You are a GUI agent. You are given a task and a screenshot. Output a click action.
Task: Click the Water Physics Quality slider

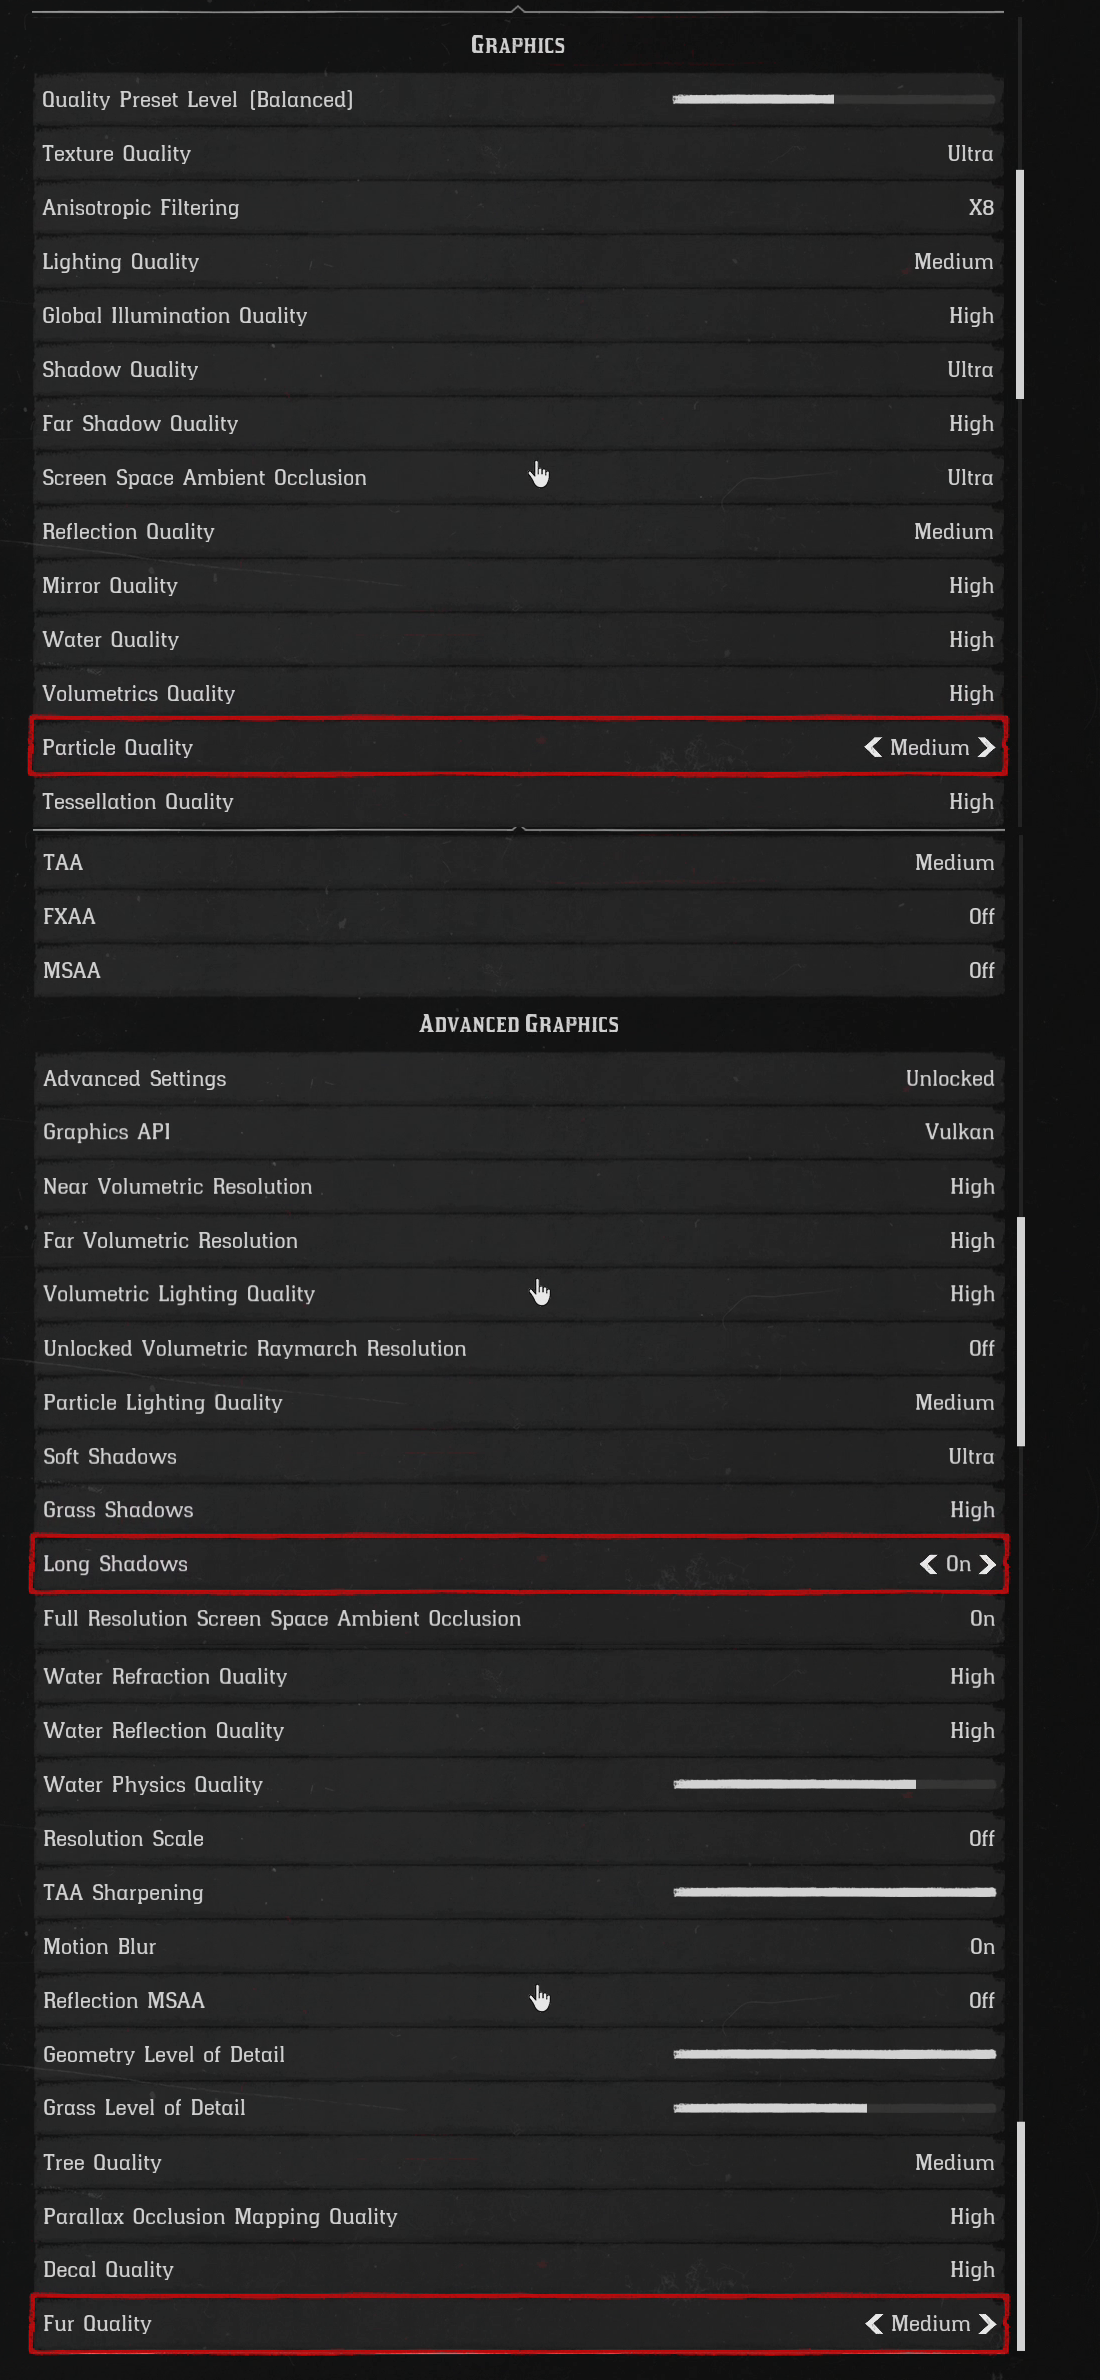pyautogui.click(x=834, y=1785)
